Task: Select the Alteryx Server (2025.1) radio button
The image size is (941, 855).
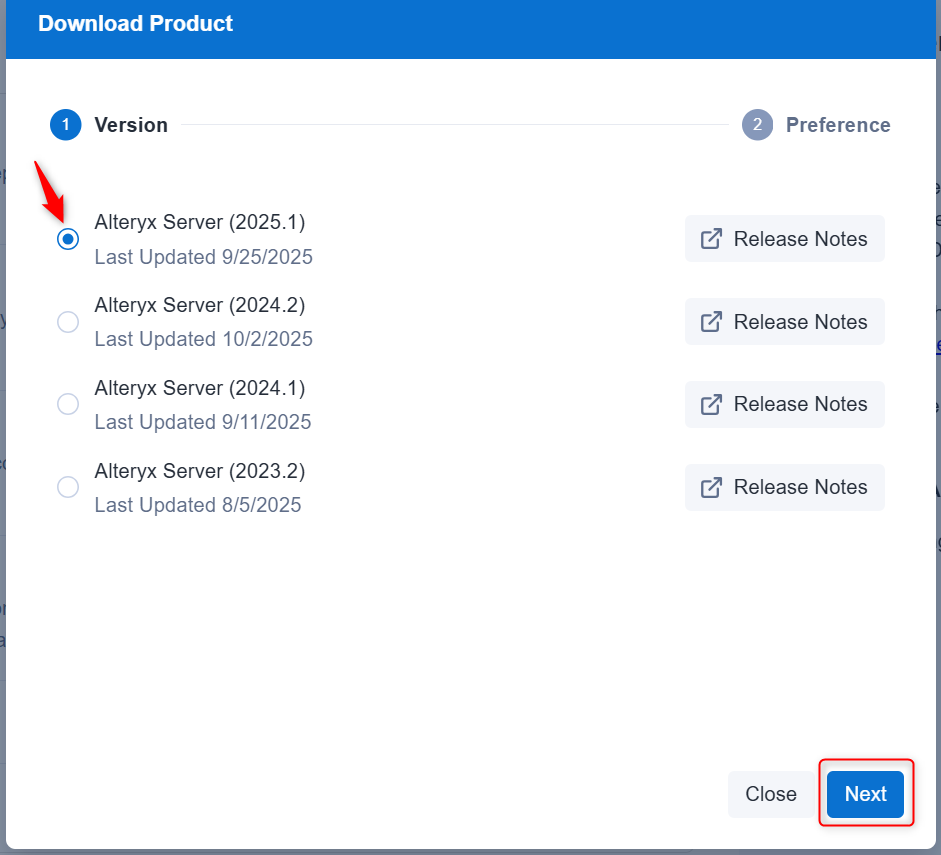Action: (68, 239)
